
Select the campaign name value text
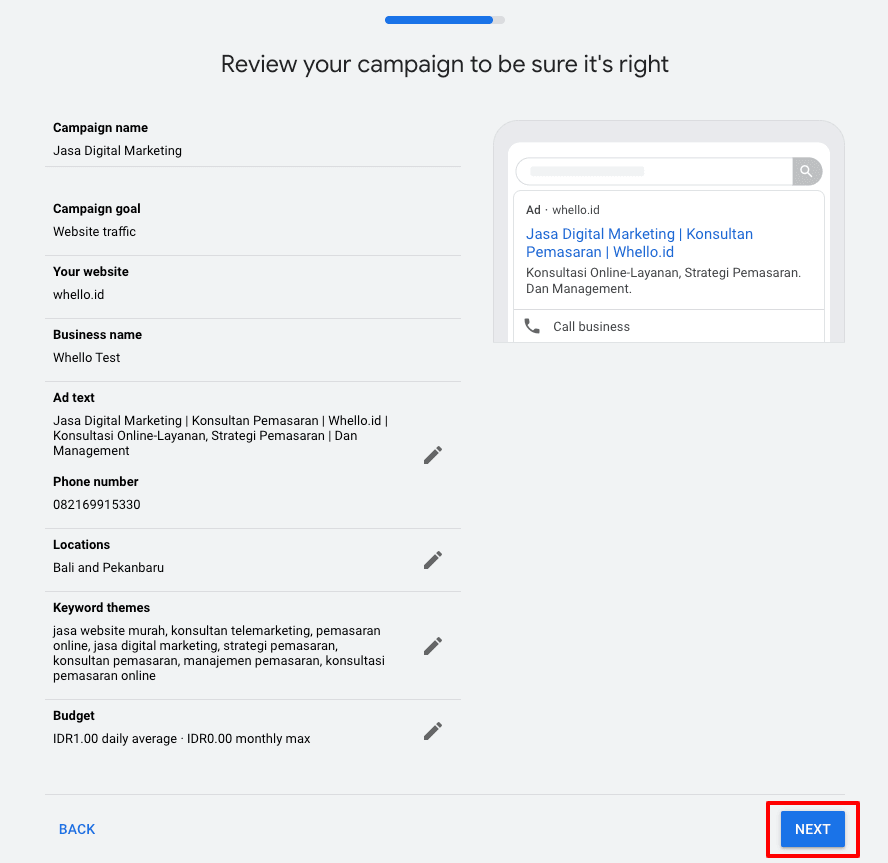pyautogui.click(x=117, y=151)
